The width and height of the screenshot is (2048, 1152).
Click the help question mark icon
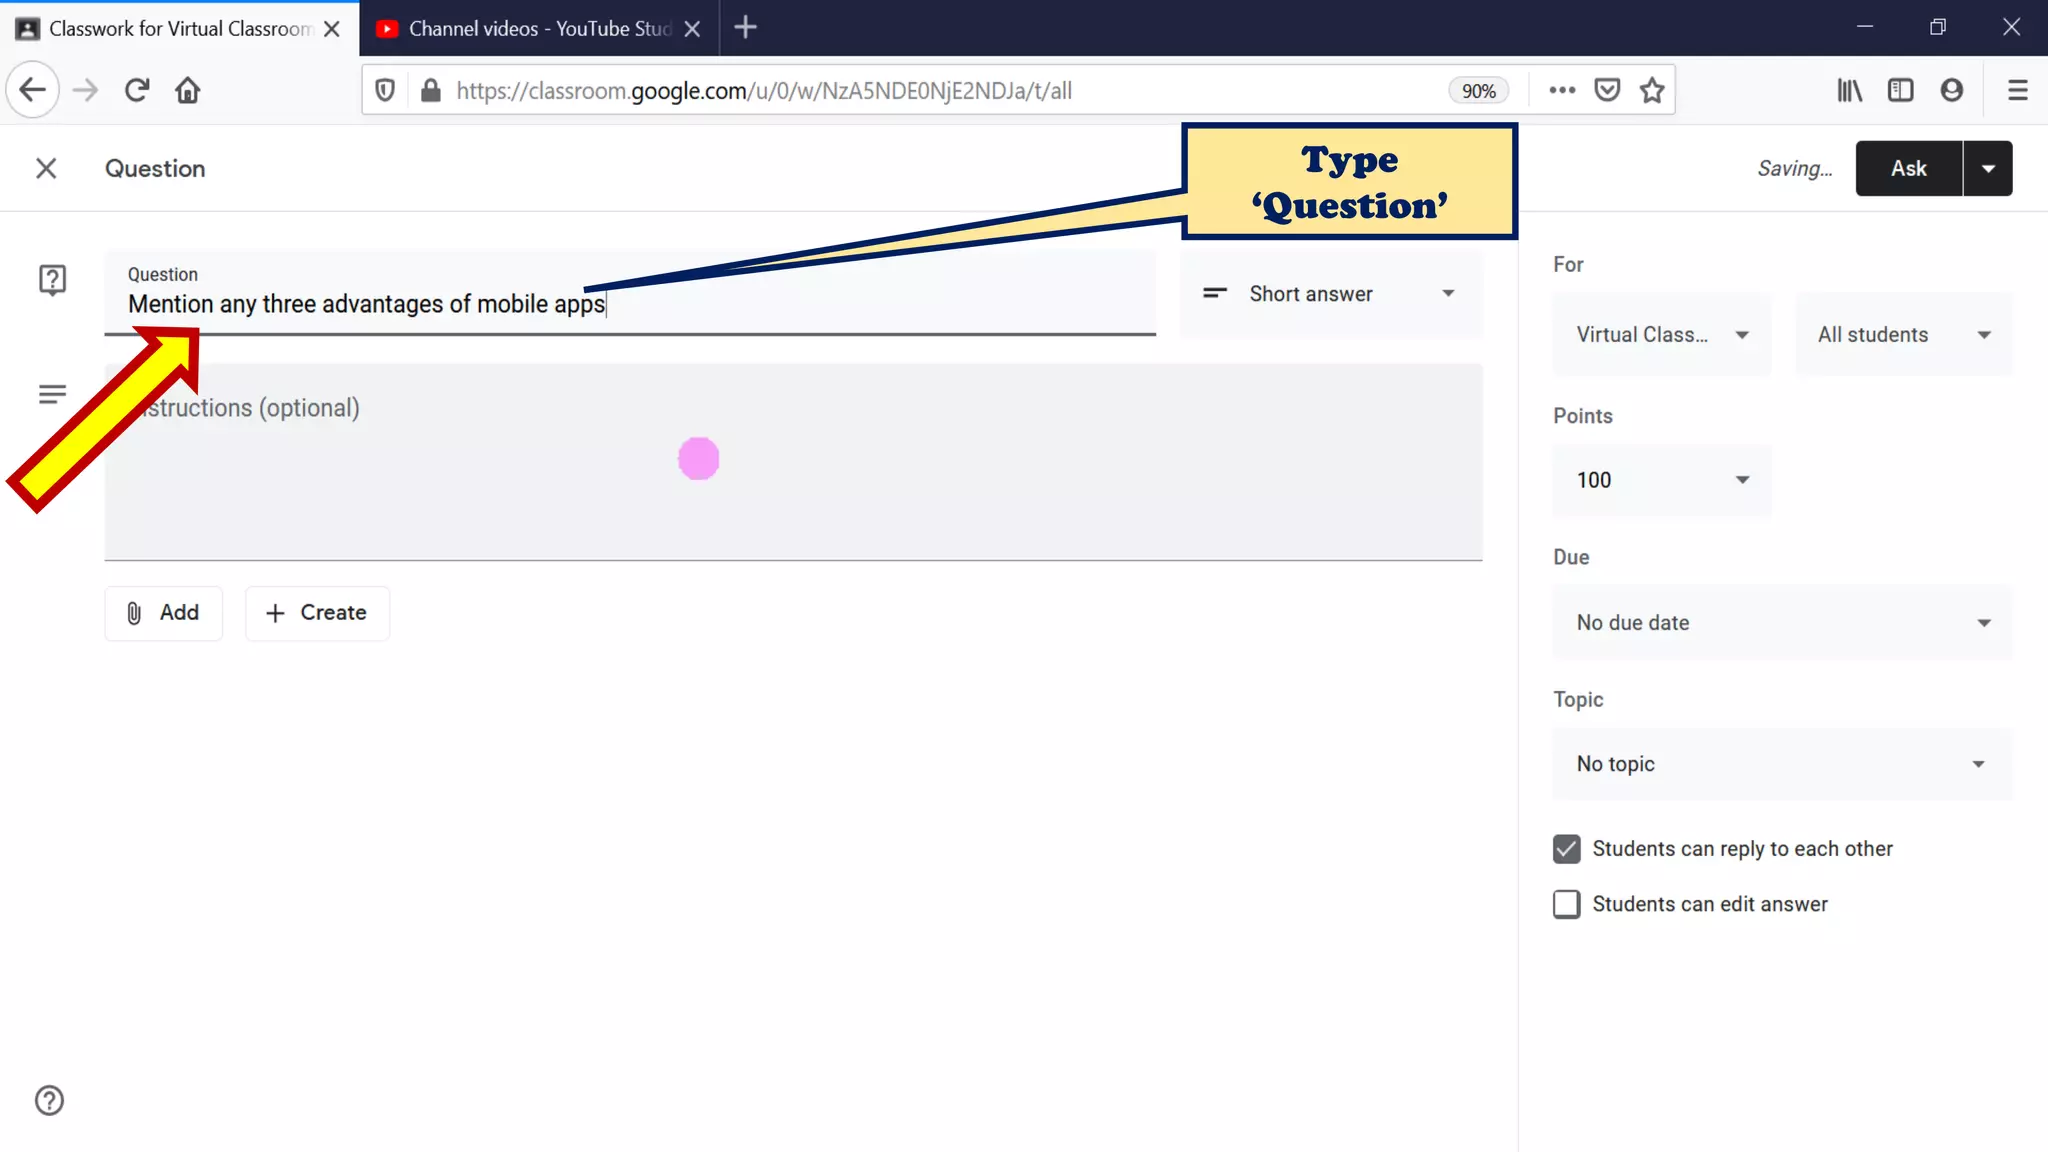click(49, 1100)
